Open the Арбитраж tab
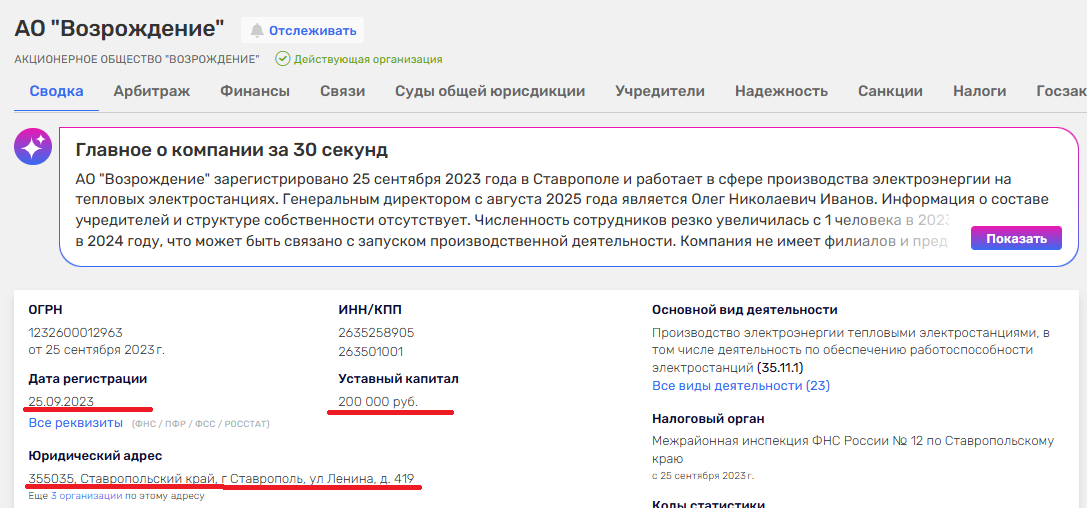The height and width of the screenshot is (508, 1087). tap(151, 91)
